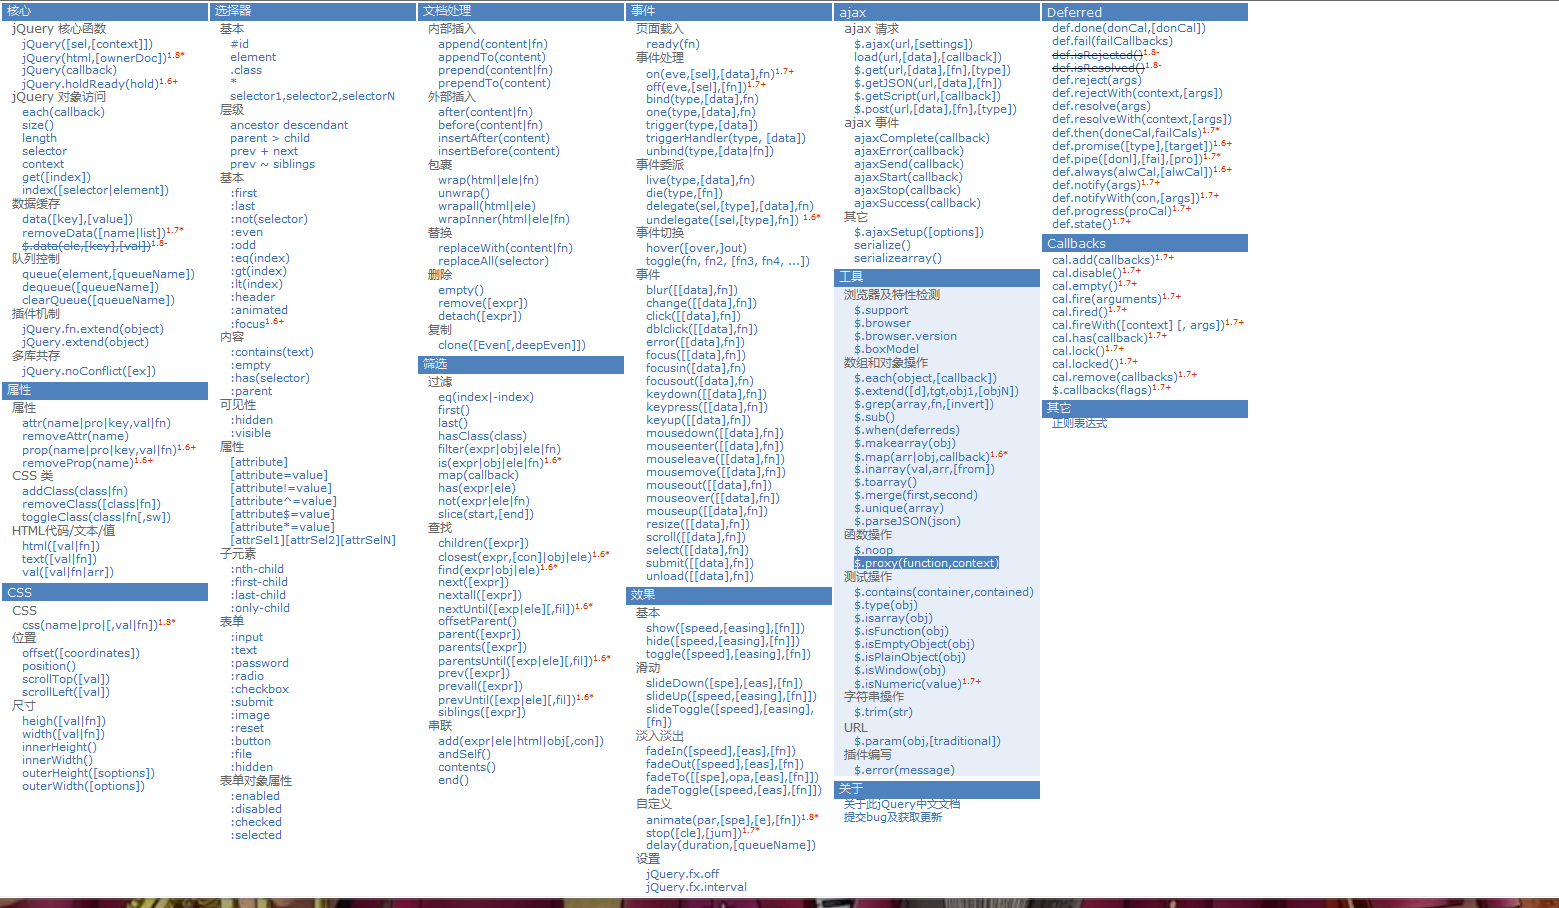
Task: Open $.error(message) entry
Action: pos(904,770)
